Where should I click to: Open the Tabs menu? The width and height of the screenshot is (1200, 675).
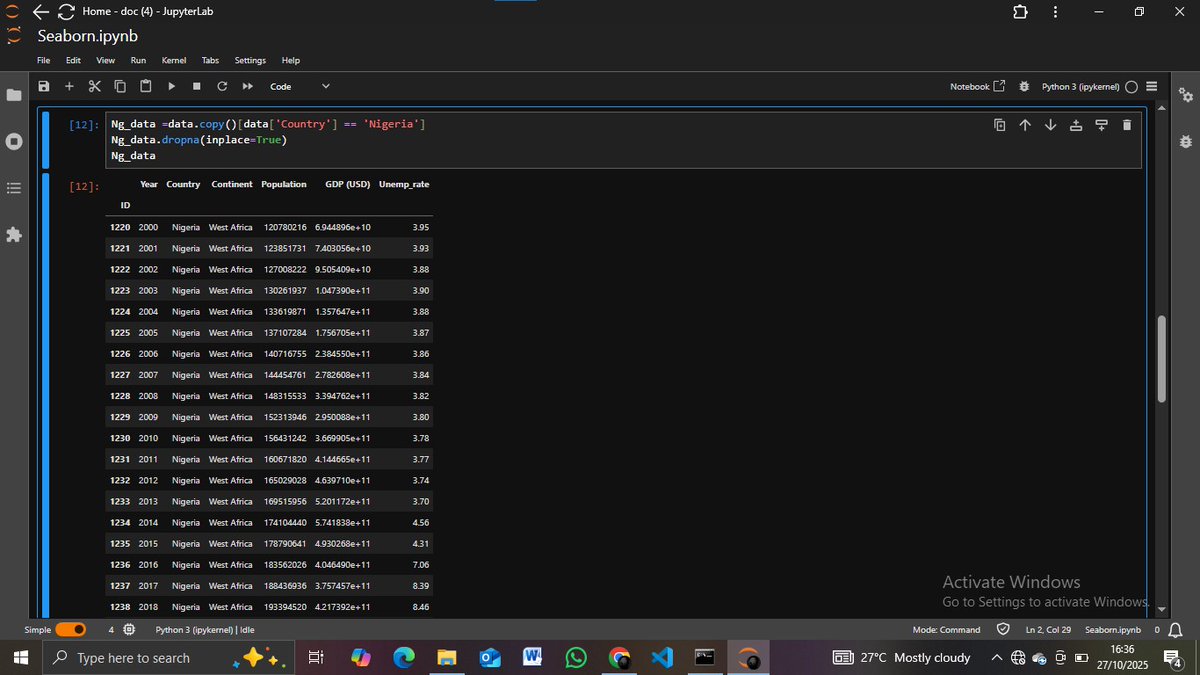[210, 61]
